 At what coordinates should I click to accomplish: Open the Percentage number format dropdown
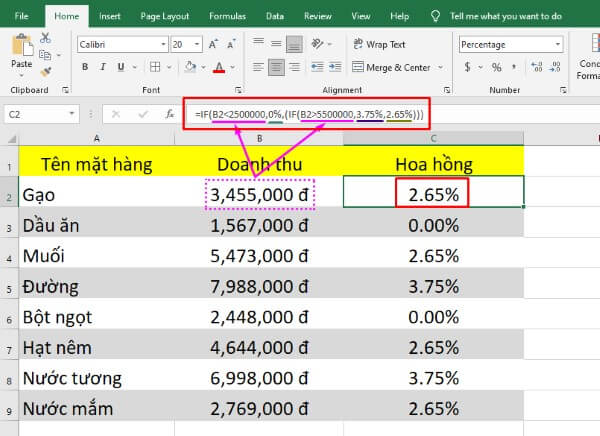tap(558, 44)
